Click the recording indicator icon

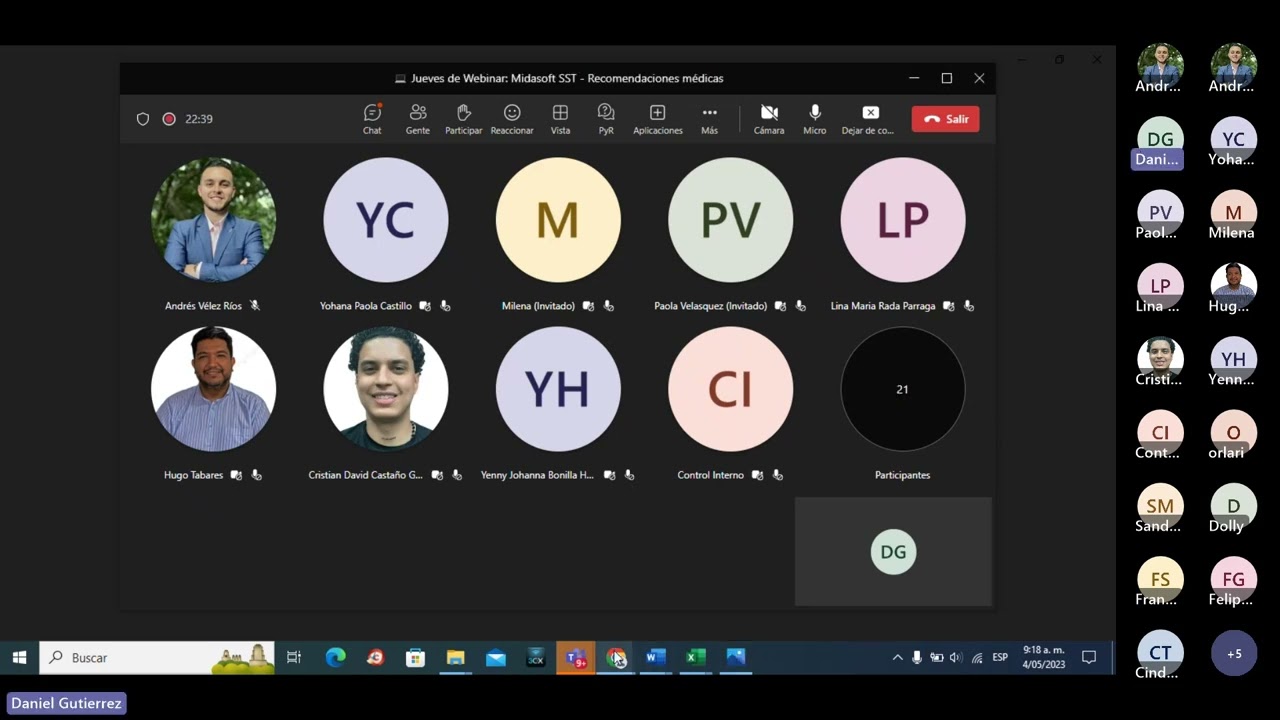coord(169,119)
